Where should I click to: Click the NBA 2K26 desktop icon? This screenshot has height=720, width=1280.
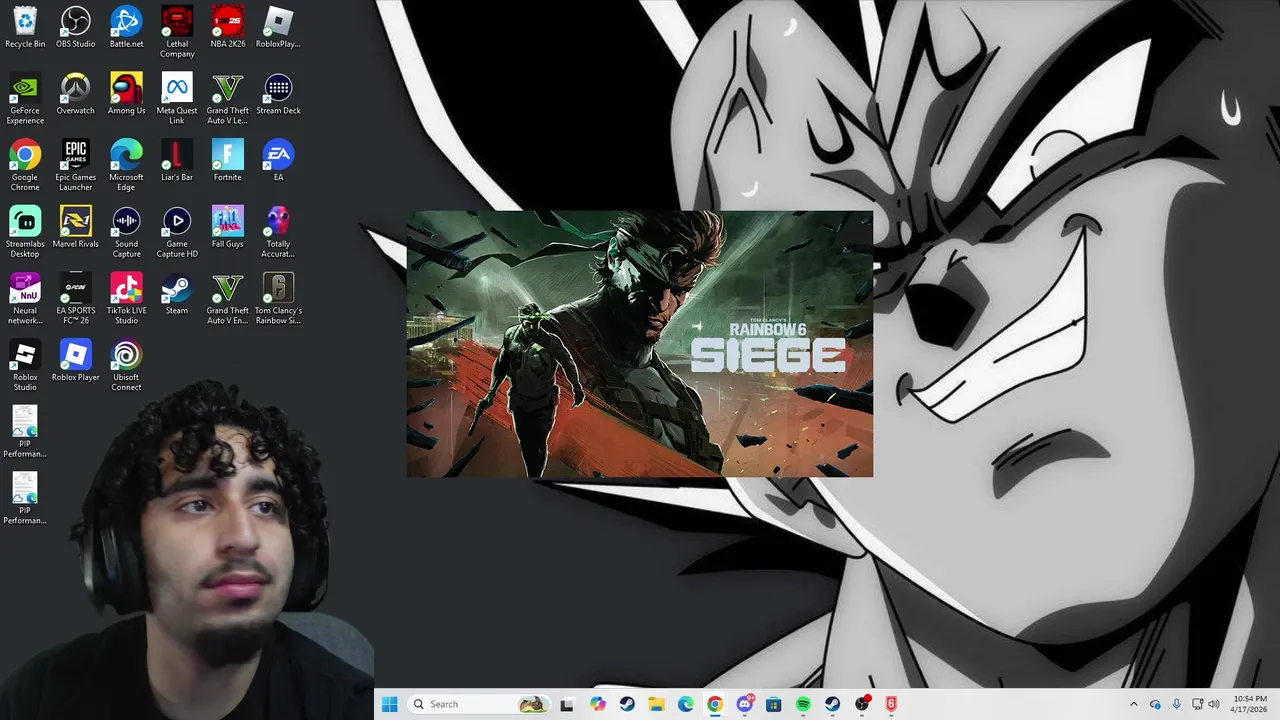pos(228,27)
